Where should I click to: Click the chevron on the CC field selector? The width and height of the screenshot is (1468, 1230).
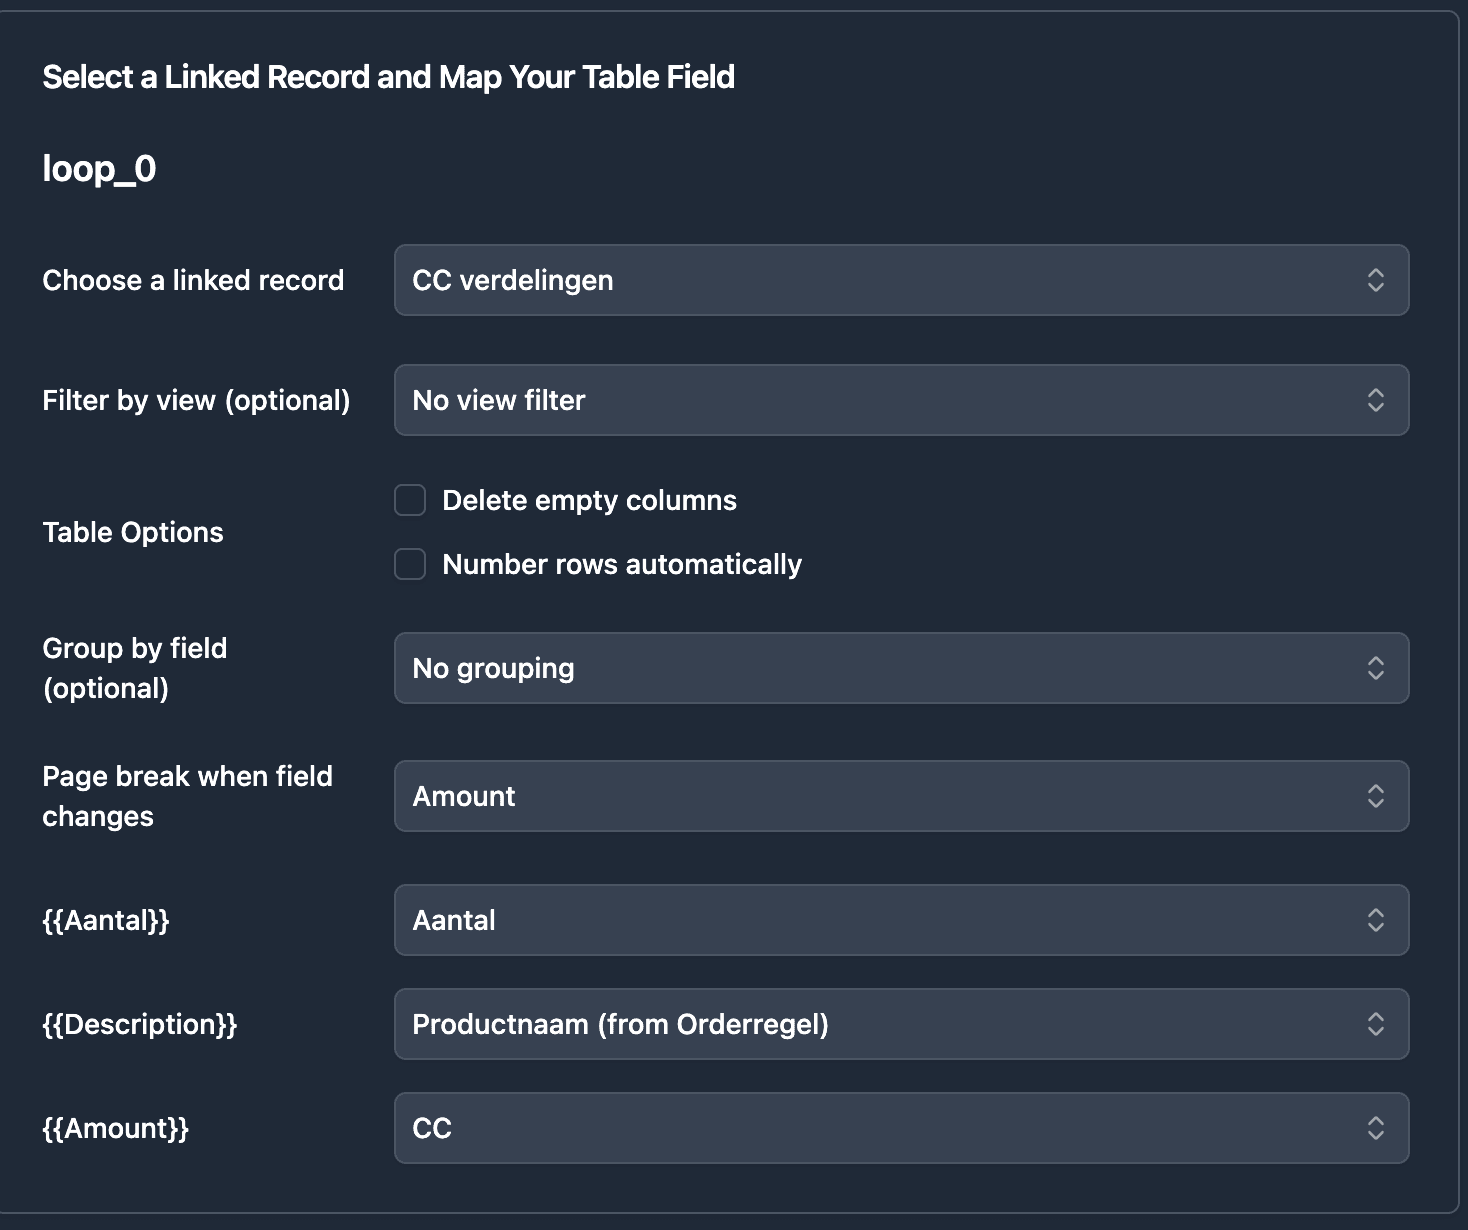point(1377,1128)
